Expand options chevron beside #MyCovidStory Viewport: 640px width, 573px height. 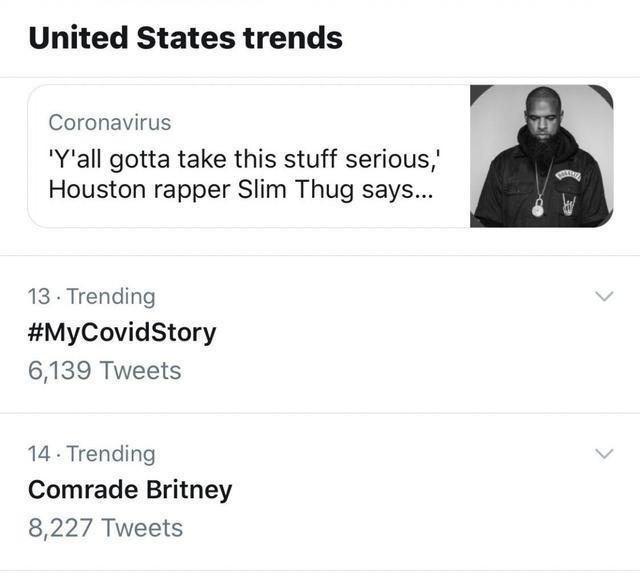click(603, 297)
